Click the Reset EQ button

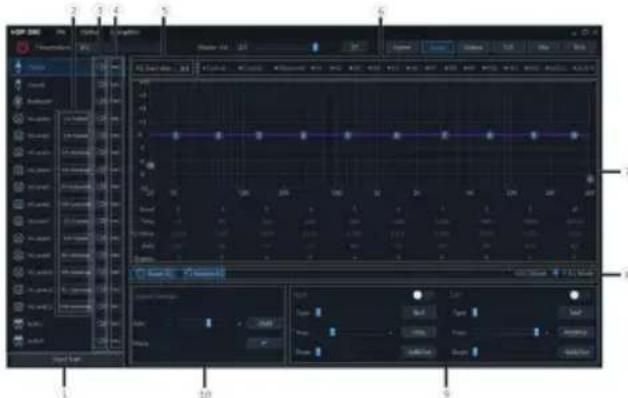155,274
